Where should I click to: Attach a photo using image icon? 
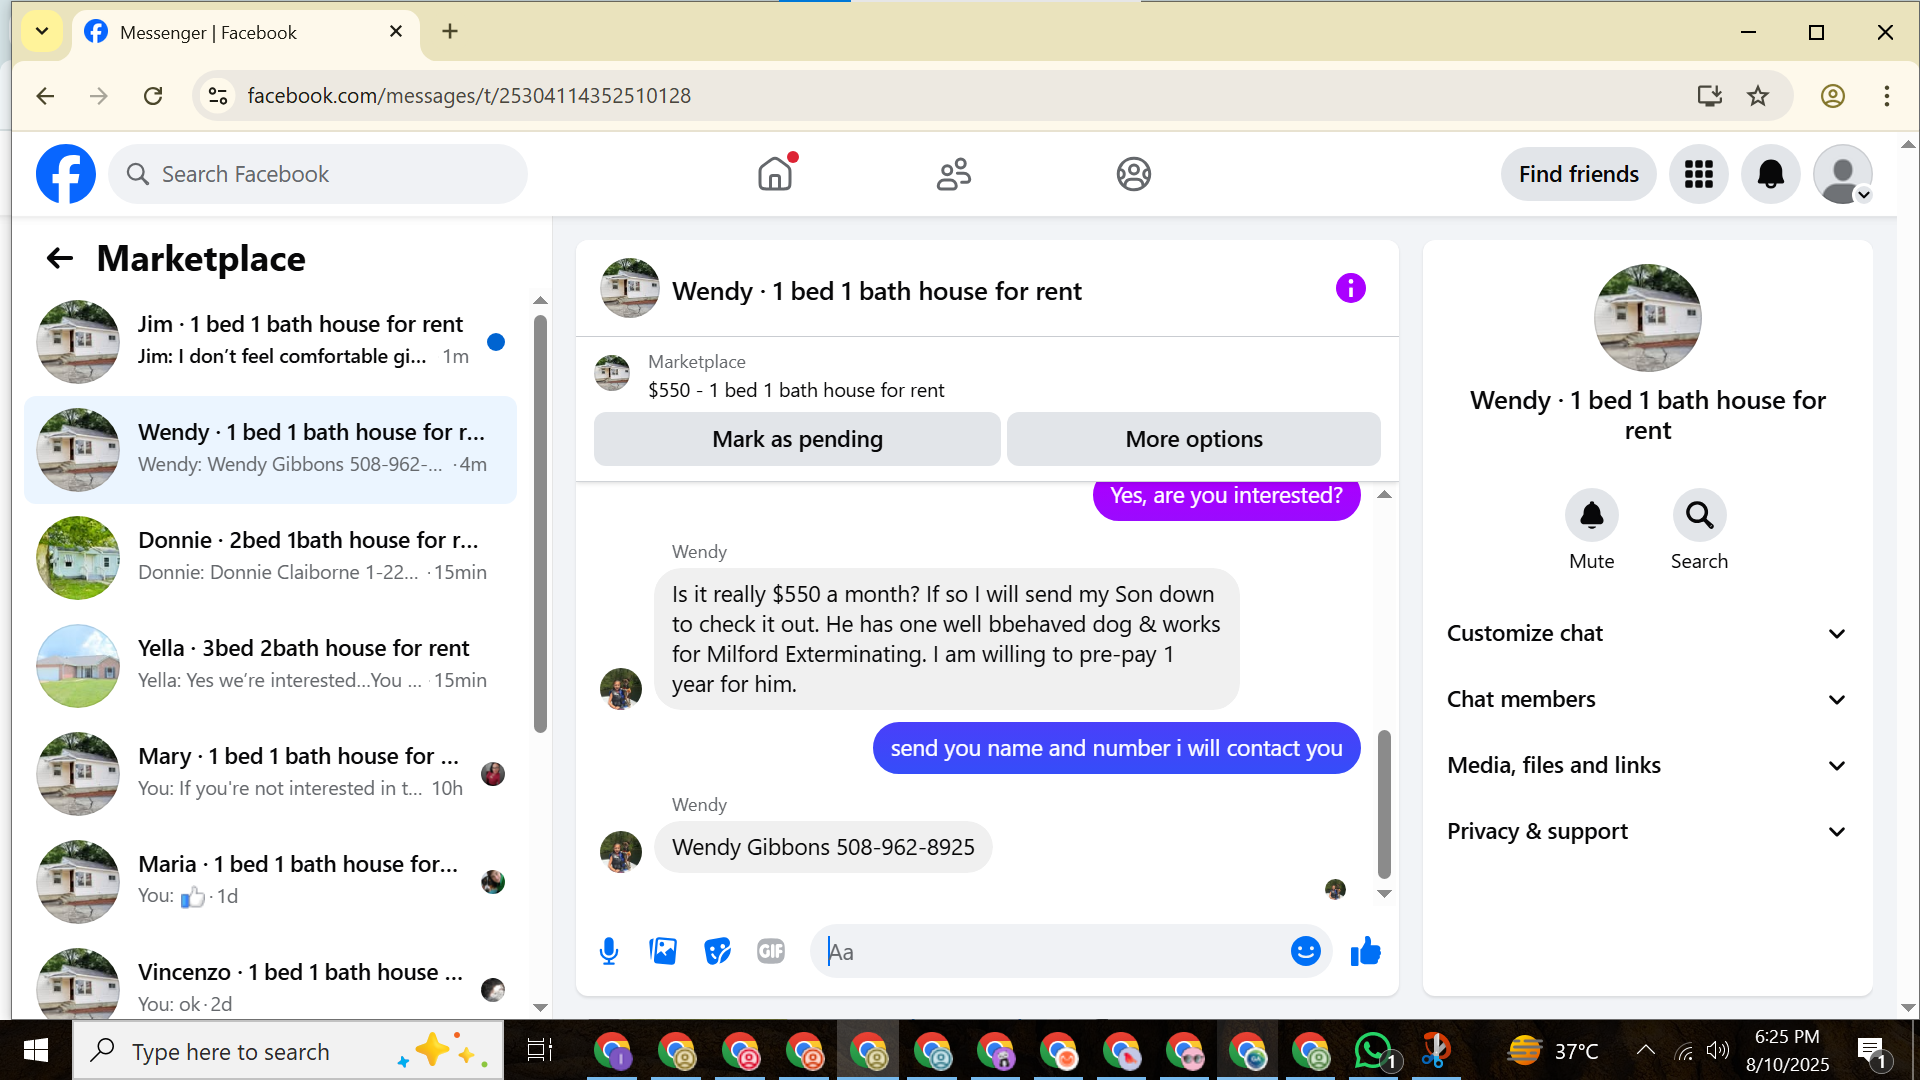663,951
